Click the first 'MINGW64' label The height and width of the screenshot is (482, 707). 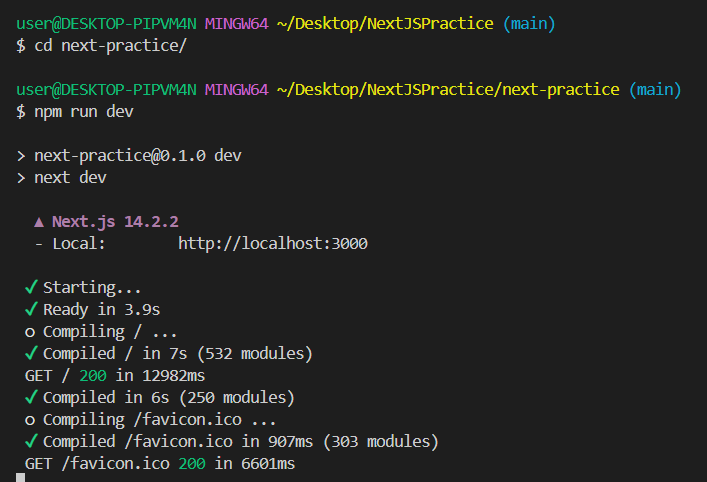coord(237,23)
